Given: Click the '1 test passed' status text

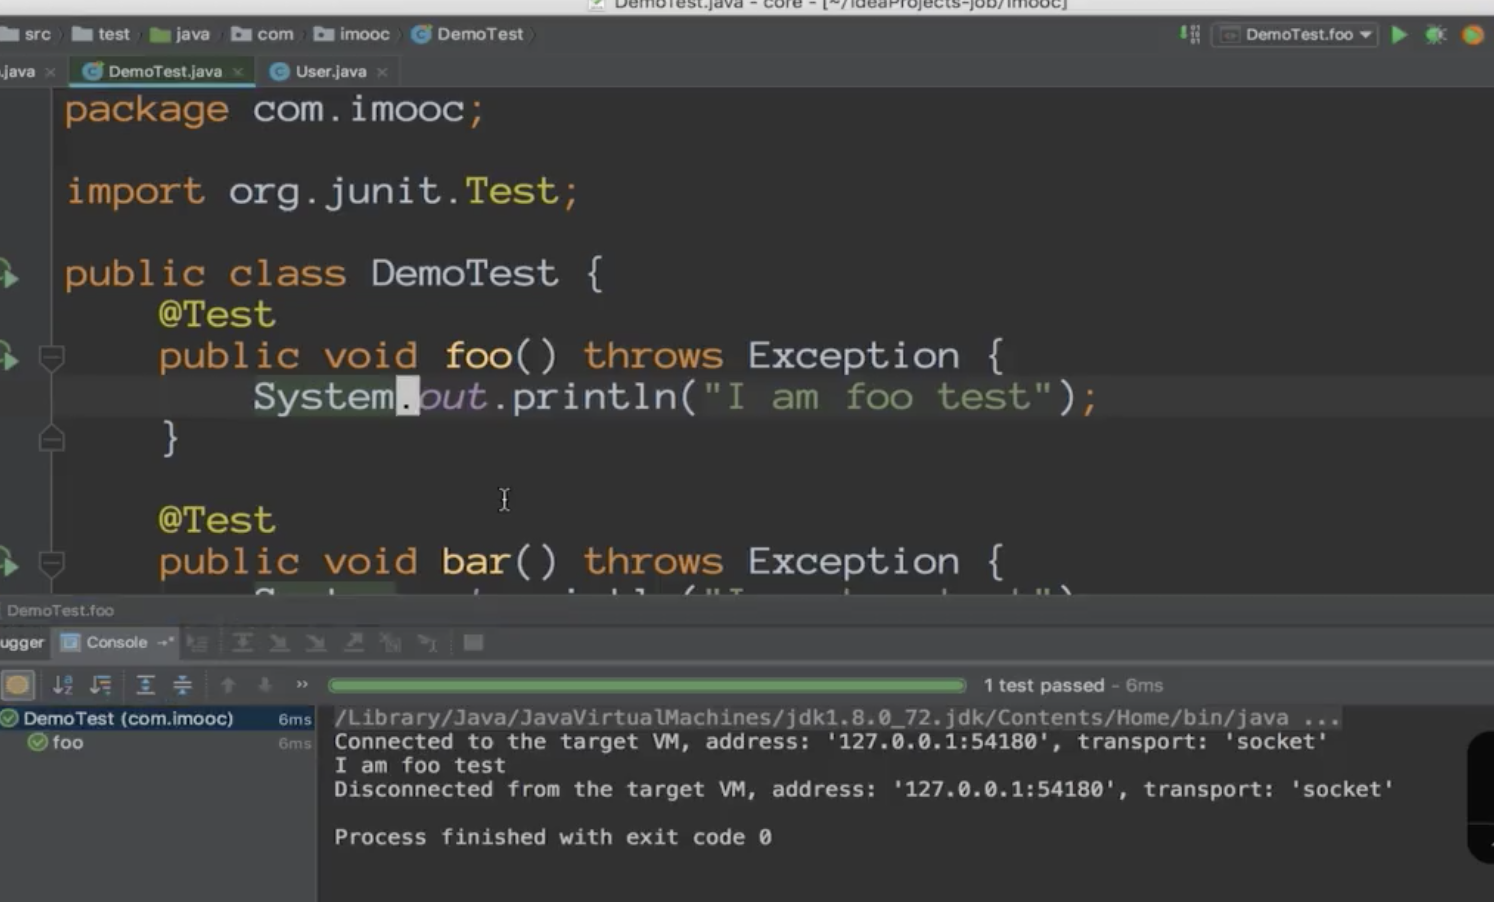Looking at the screenshot, I should point(1044,686).
